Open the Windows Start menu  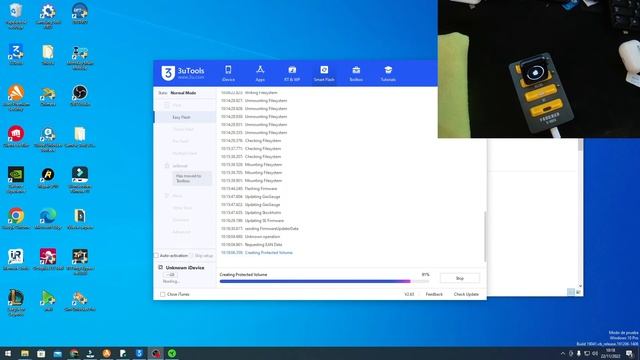(x=8, y=353)
